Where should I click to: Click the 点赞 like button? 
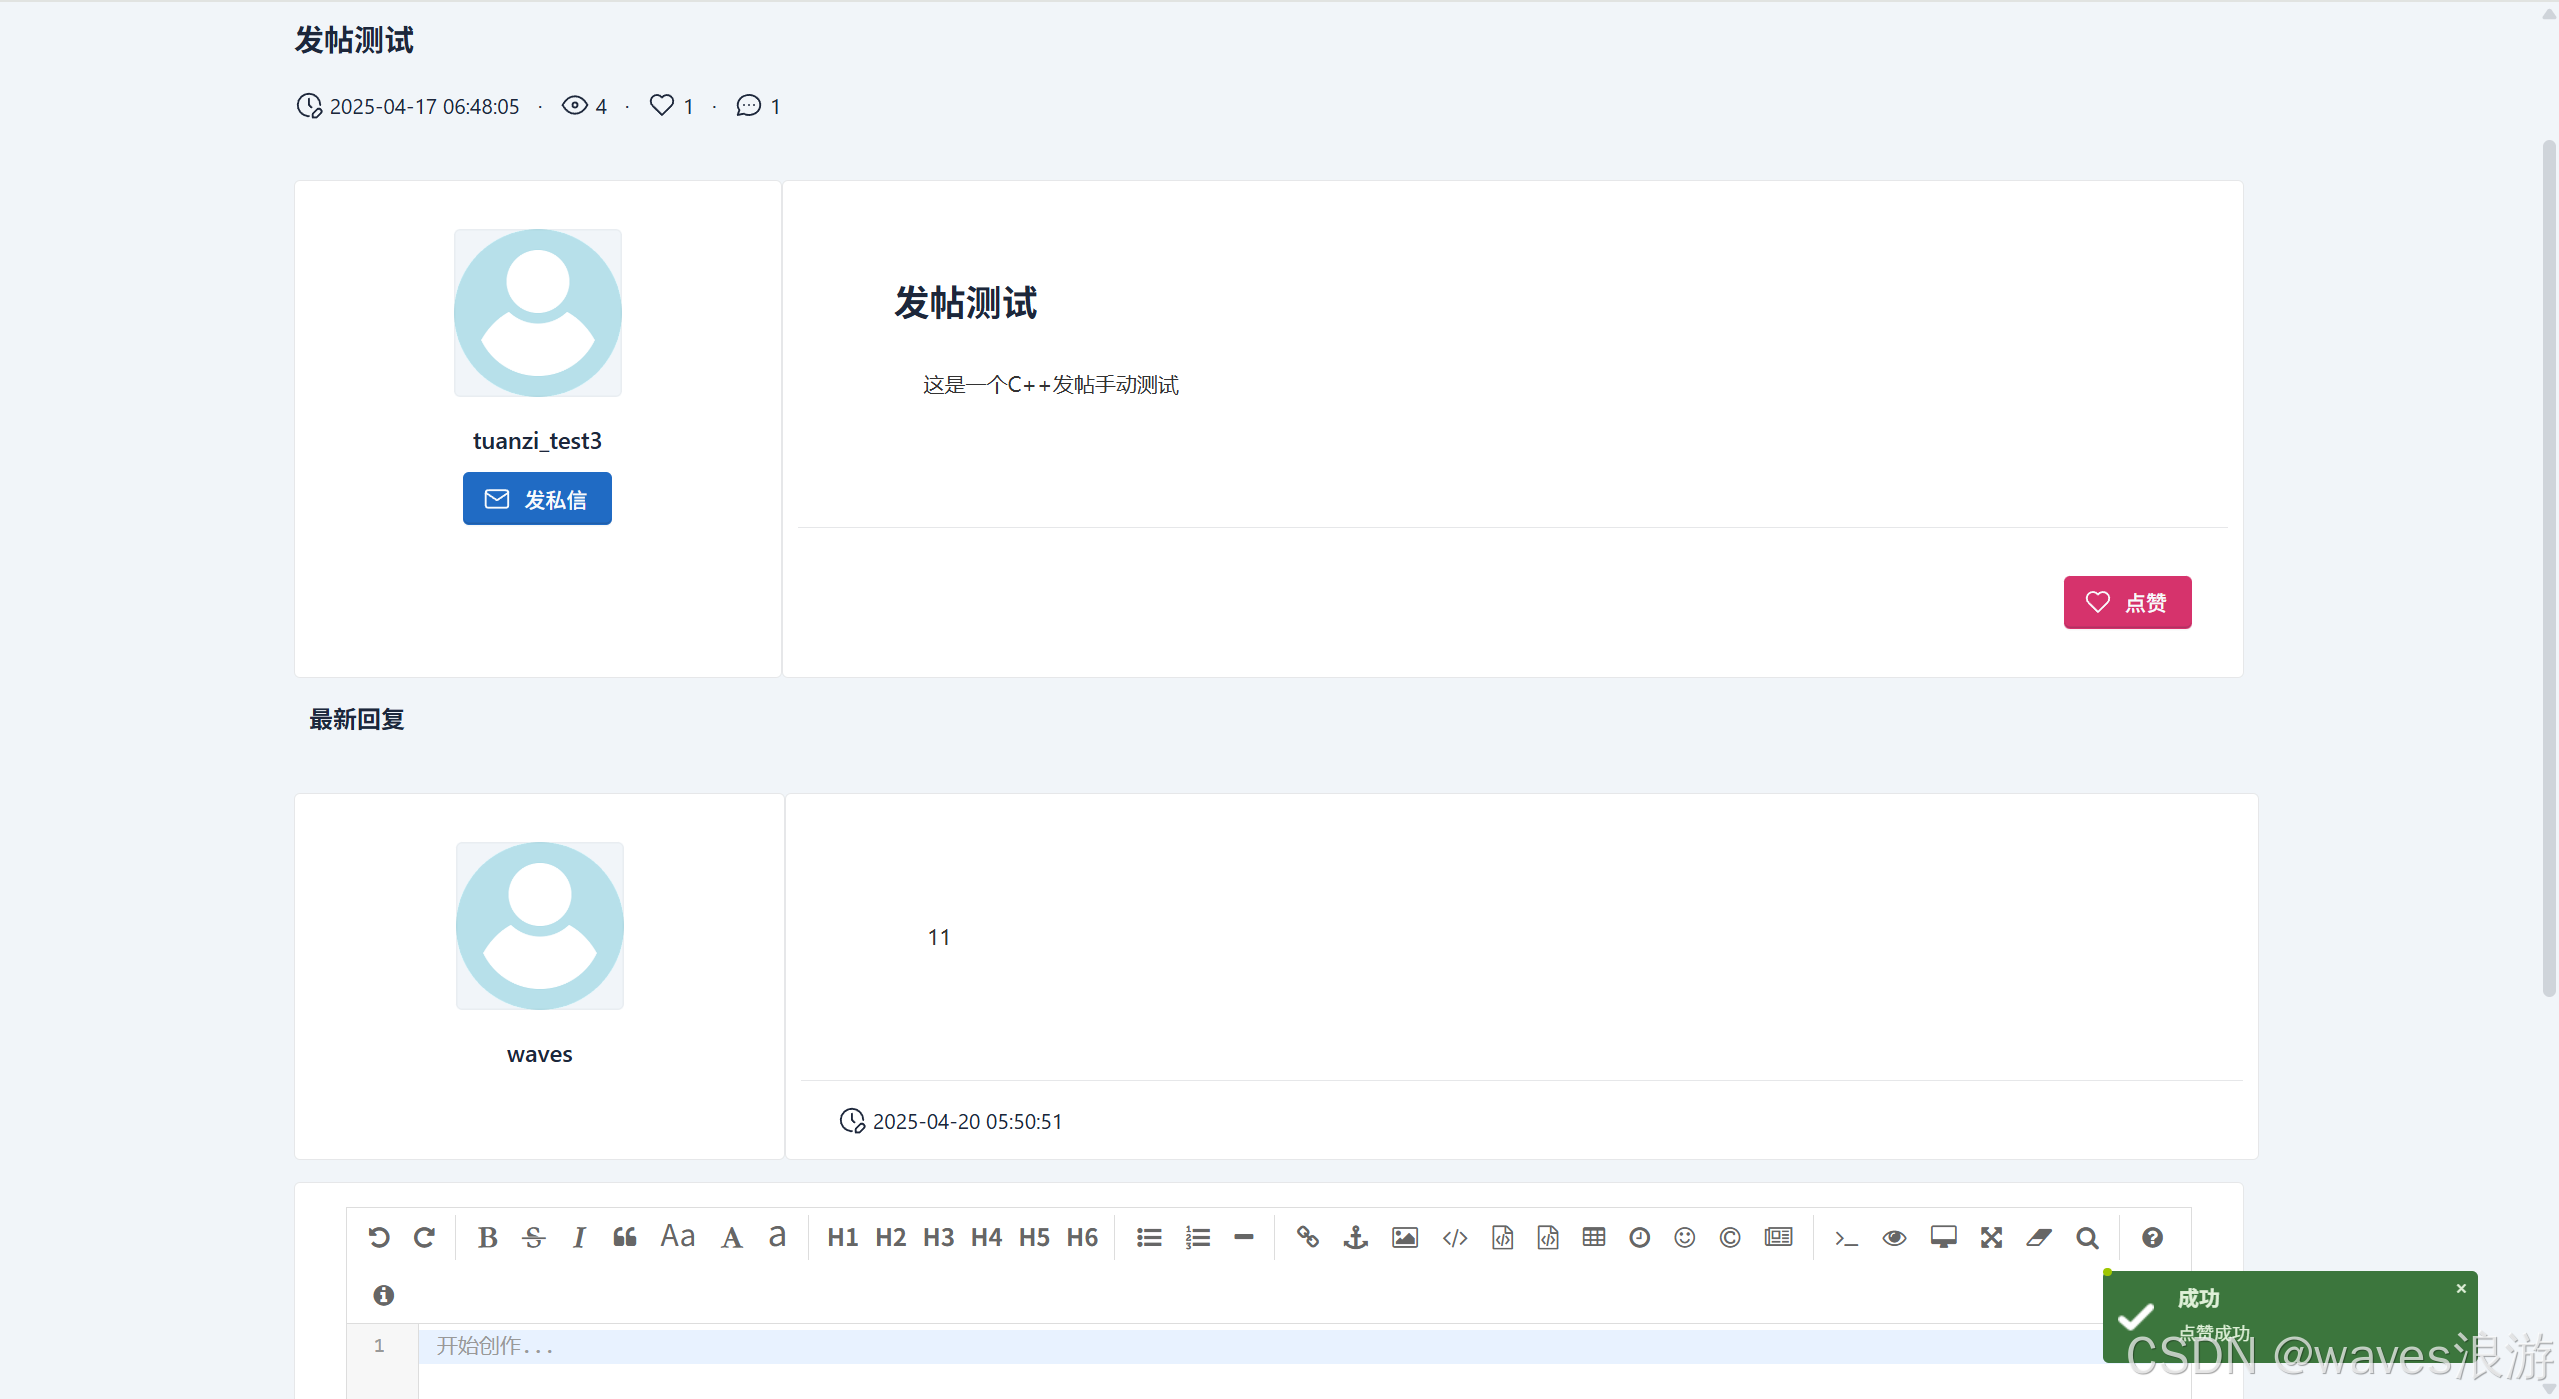2126,602
